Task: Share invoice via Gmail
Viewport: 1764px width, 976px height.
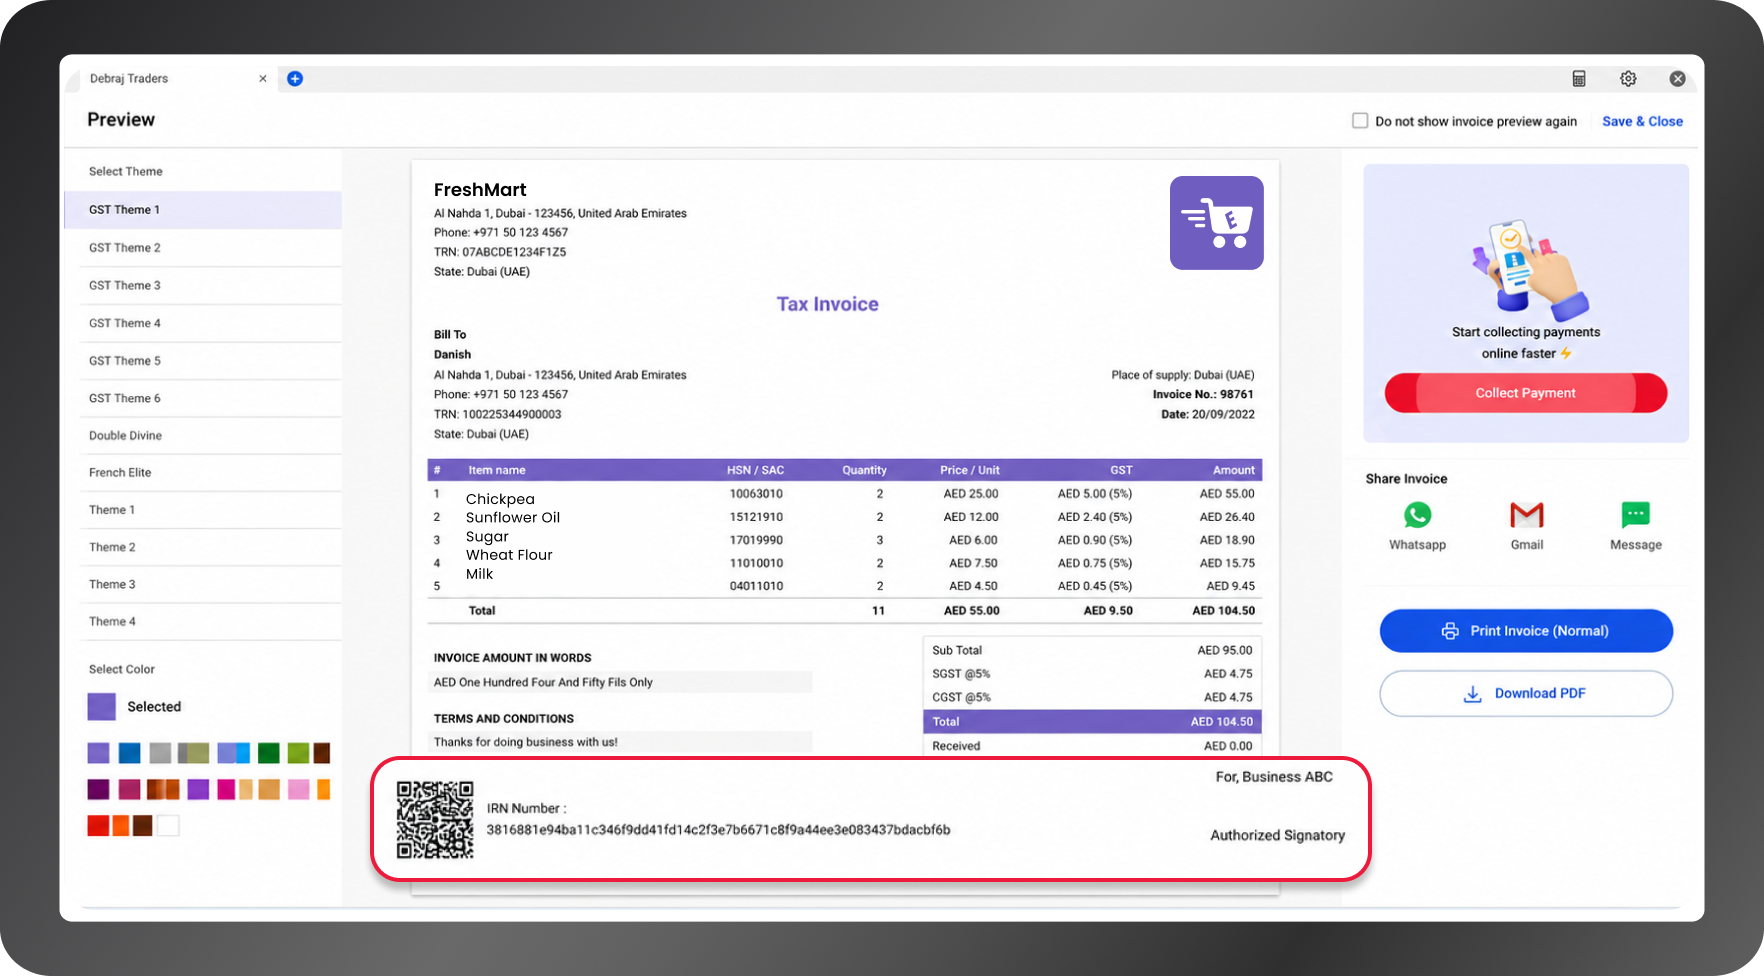Action: coord(1526,525)
